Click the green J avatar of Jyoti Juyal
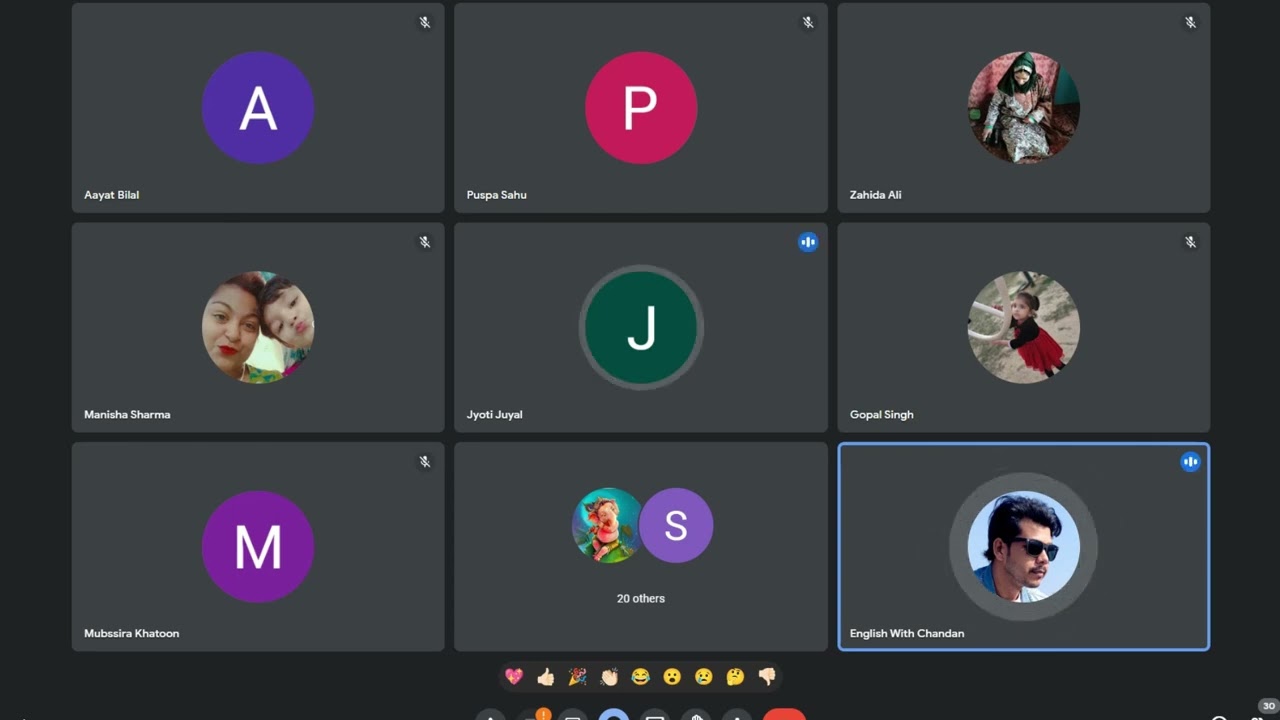The height and width of the screenshot is (720, 1280). coord(641,327)
